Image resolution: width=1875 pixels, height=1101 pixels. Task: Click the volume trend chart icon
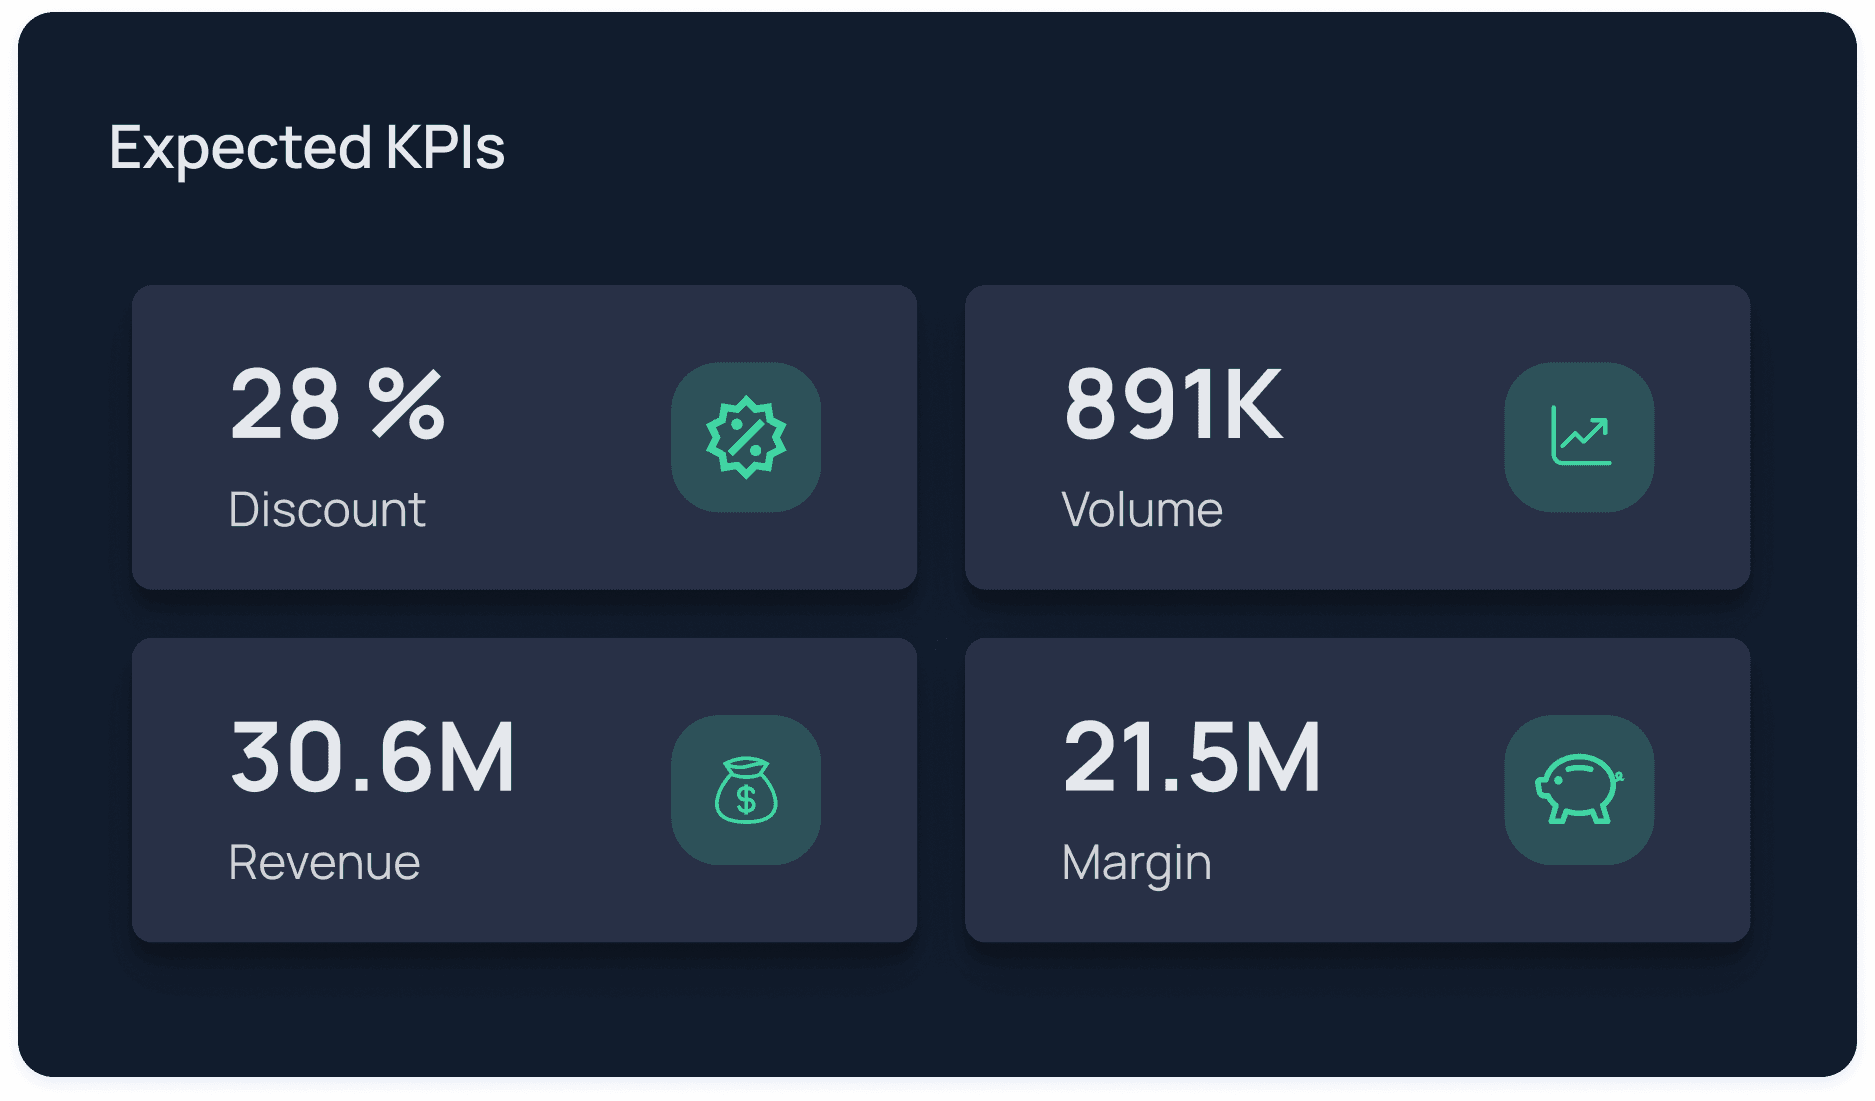[x=1579, y=437]
